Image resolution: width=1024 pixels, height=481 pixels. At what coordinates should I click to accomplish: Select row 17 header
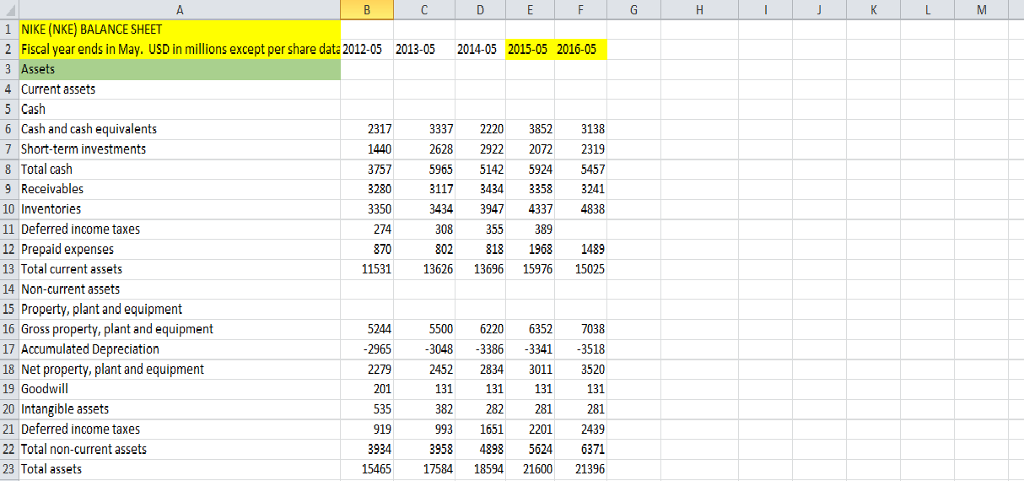9,349
